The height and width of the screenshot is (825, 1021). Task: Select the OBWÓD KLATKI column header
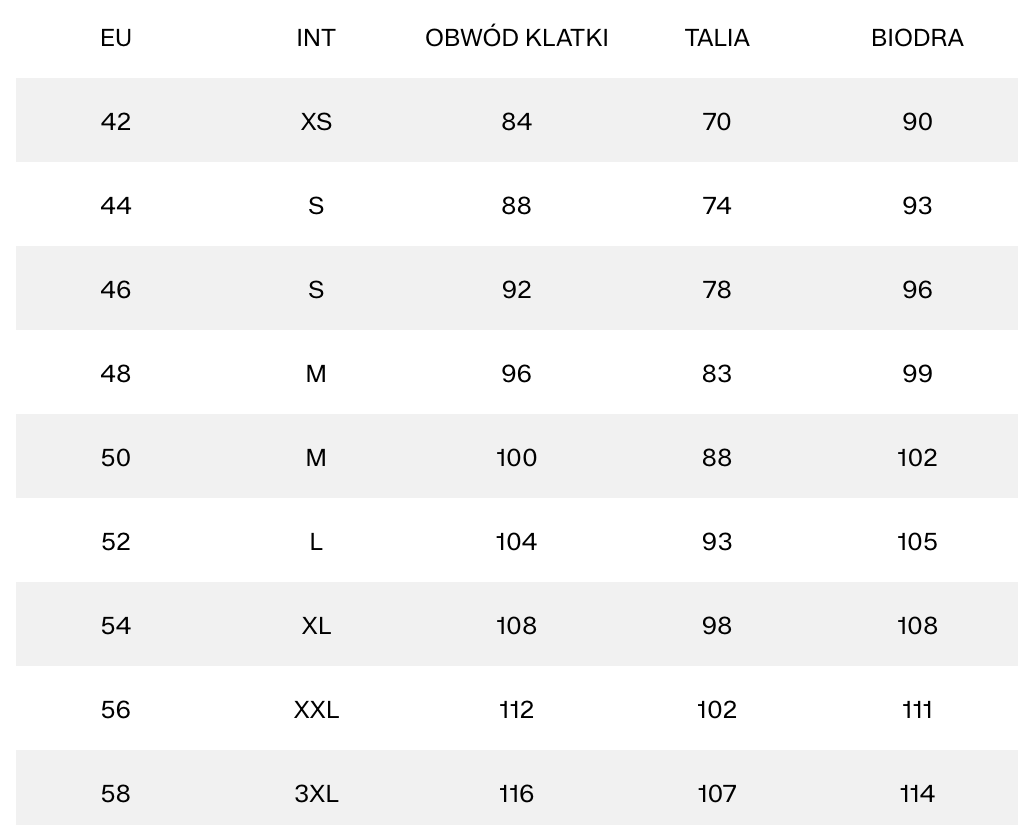pyautogui.click(x=516, y=38)
